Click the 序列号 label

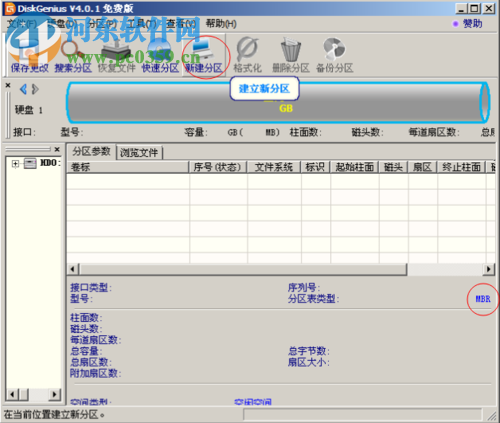pyautogui.click(x=304, y=287)
